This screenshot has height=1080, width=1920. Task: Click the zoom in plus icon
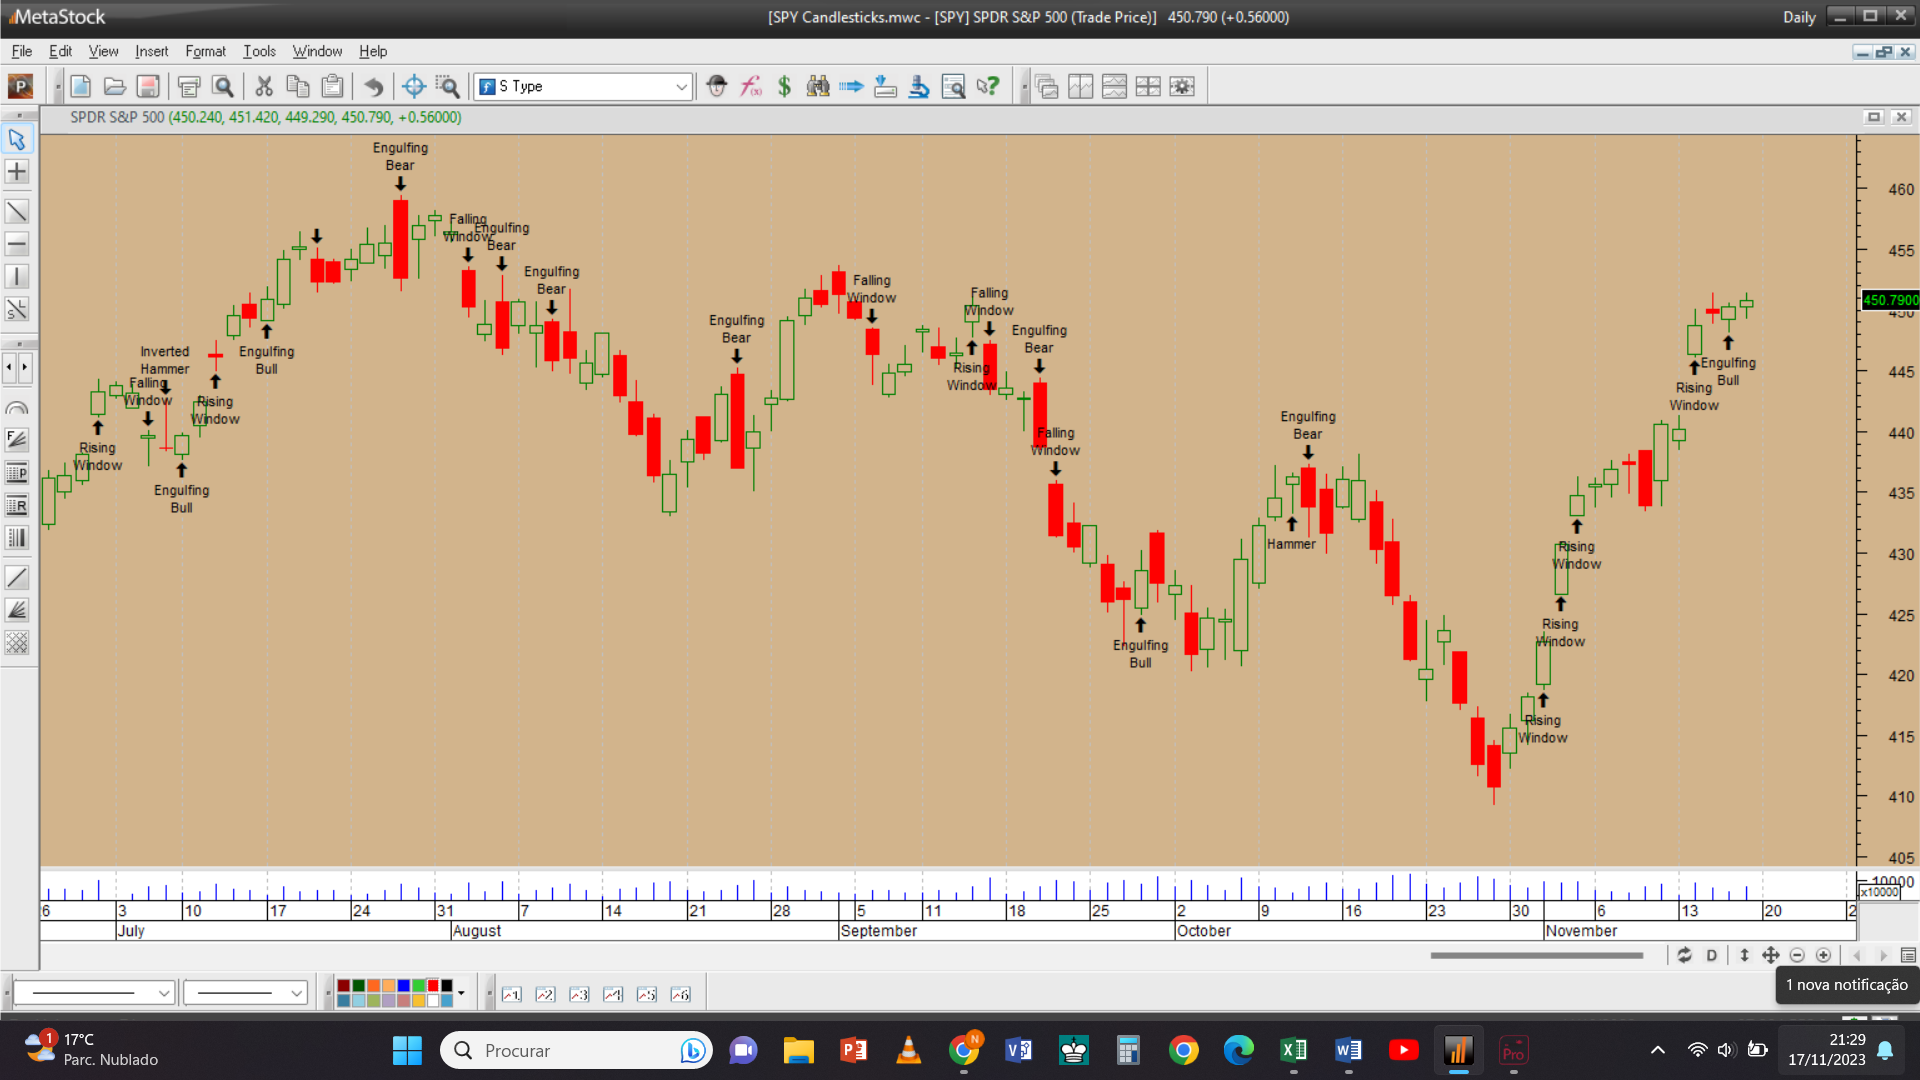(x=1823, y=955)
